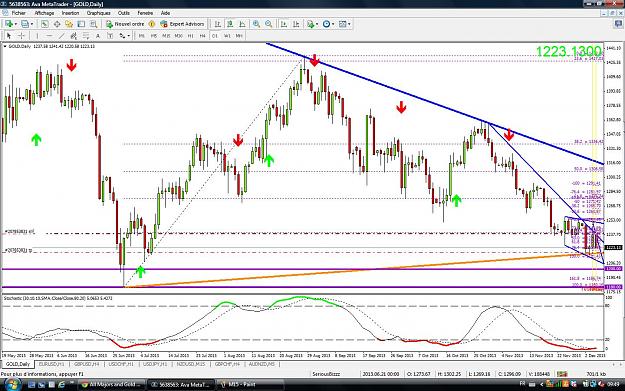Select the text label tool
The width and height of the screenshot is (625, 391).
pos(110,36)
